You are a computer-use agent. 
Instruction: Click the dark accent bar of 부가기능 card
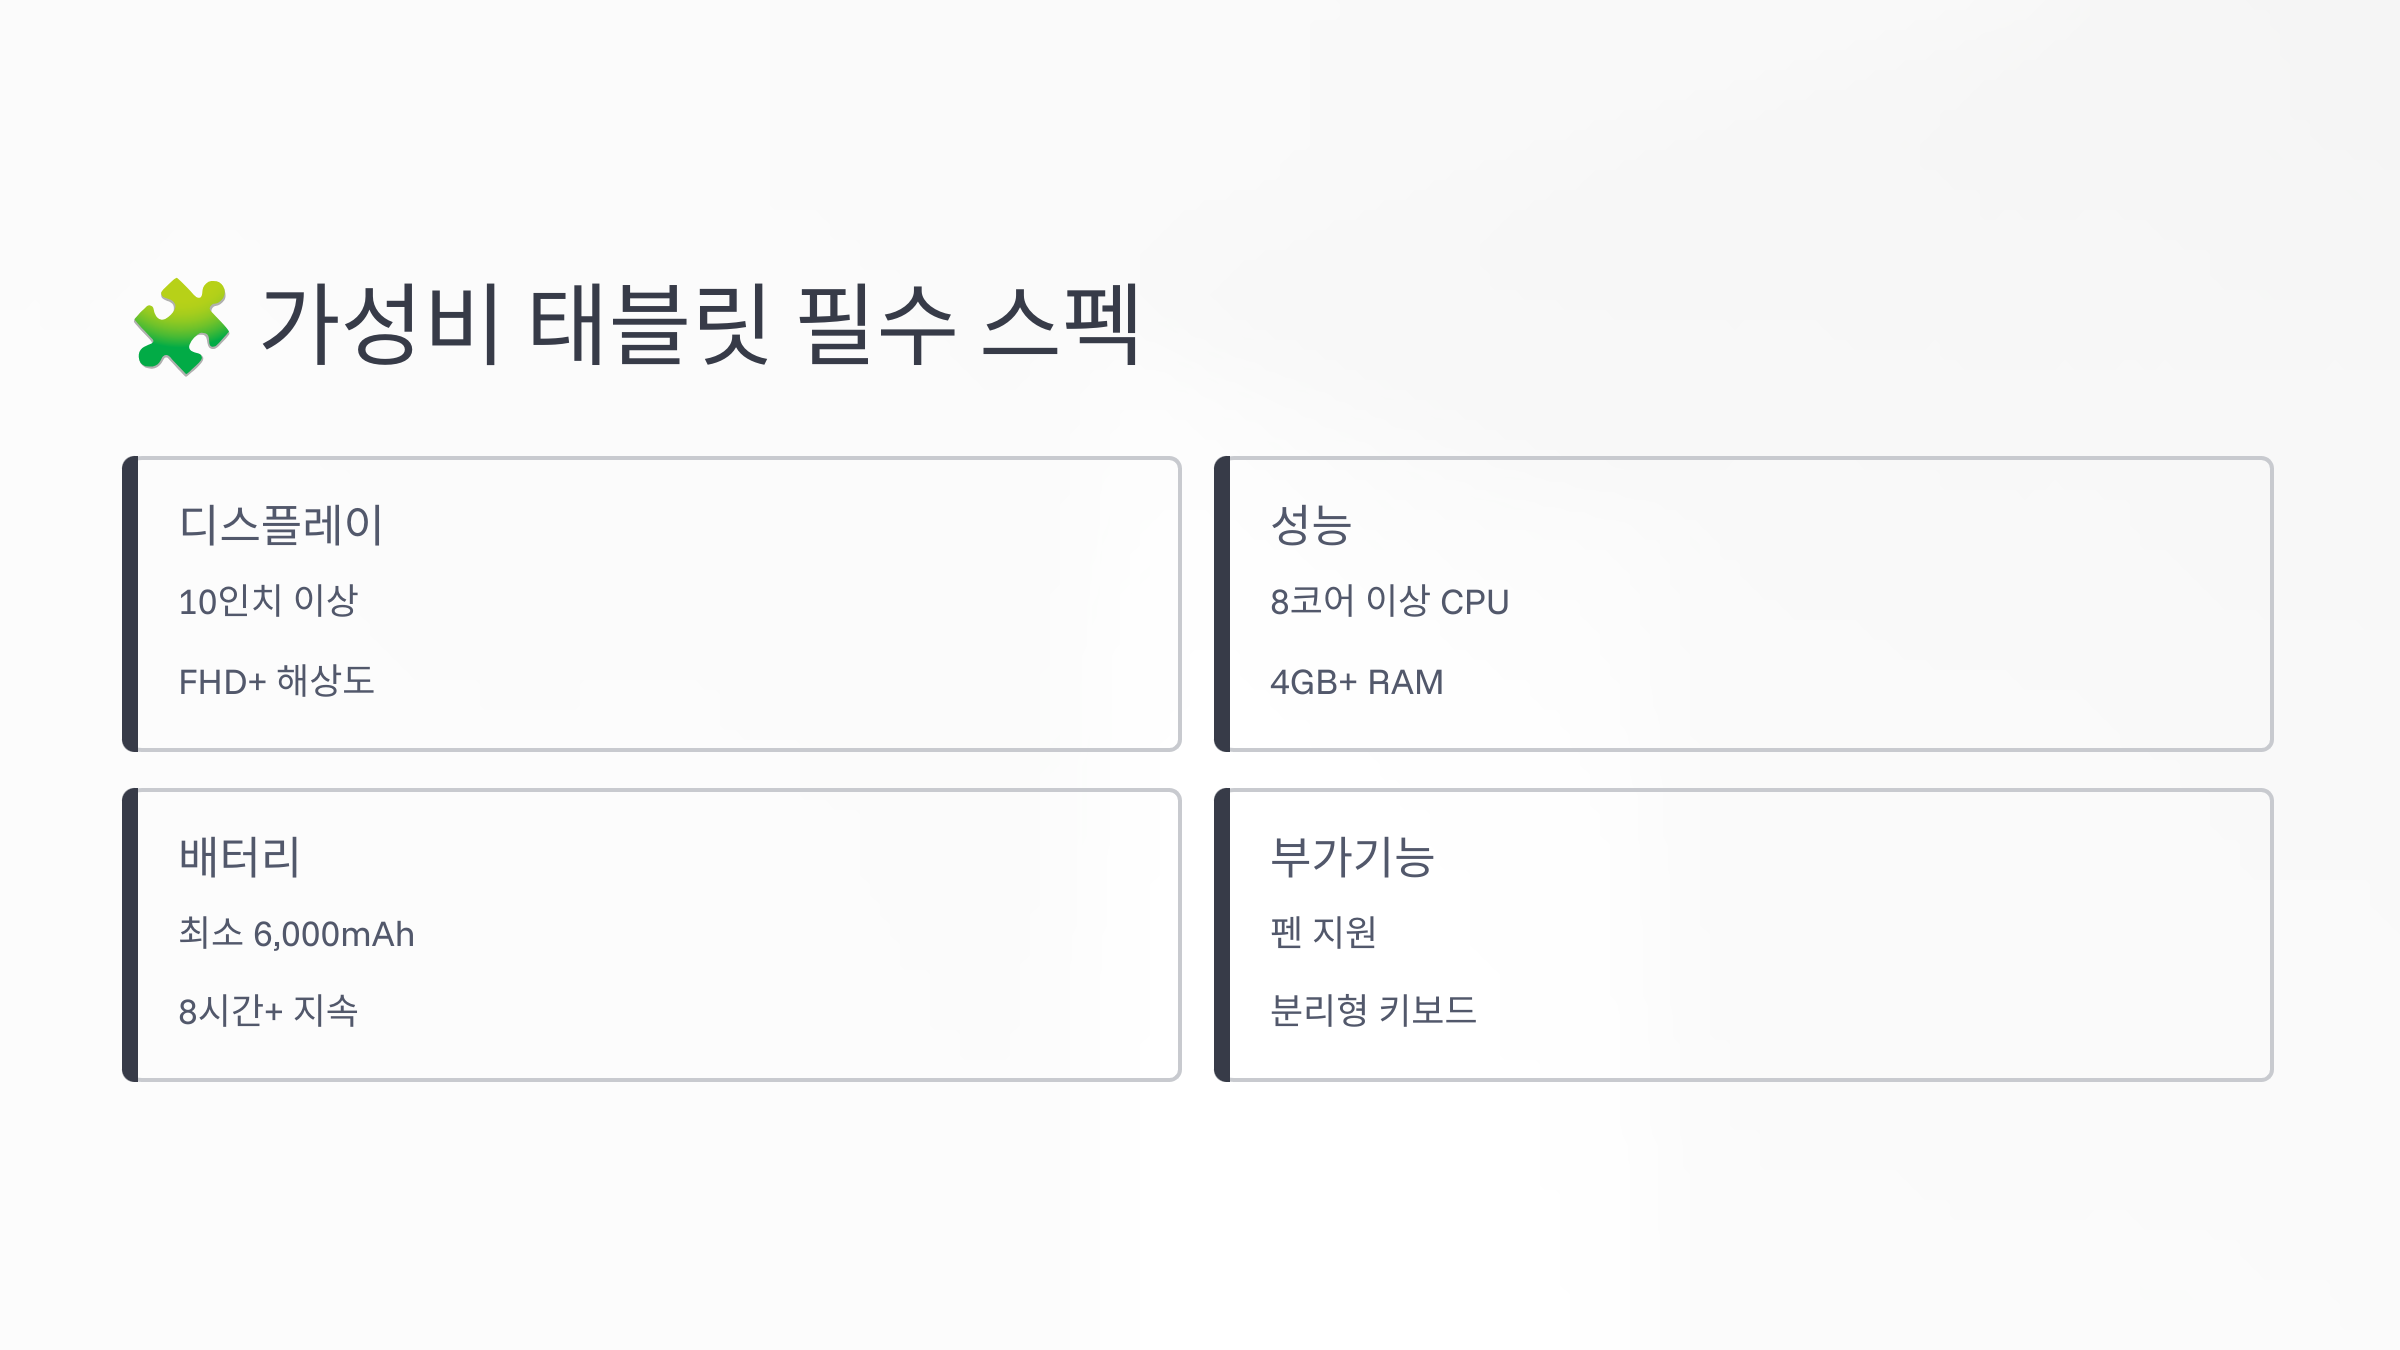coord(1222,935)
